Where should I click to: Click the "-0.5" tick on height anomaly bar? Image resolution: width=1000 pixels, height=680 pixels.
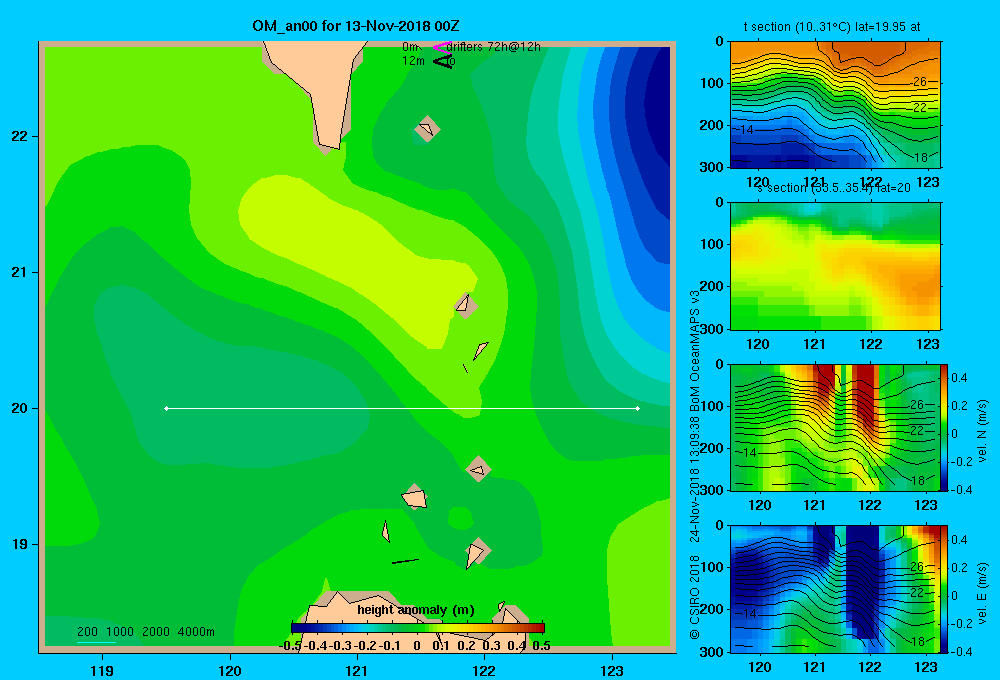click(x=290, y=646)
